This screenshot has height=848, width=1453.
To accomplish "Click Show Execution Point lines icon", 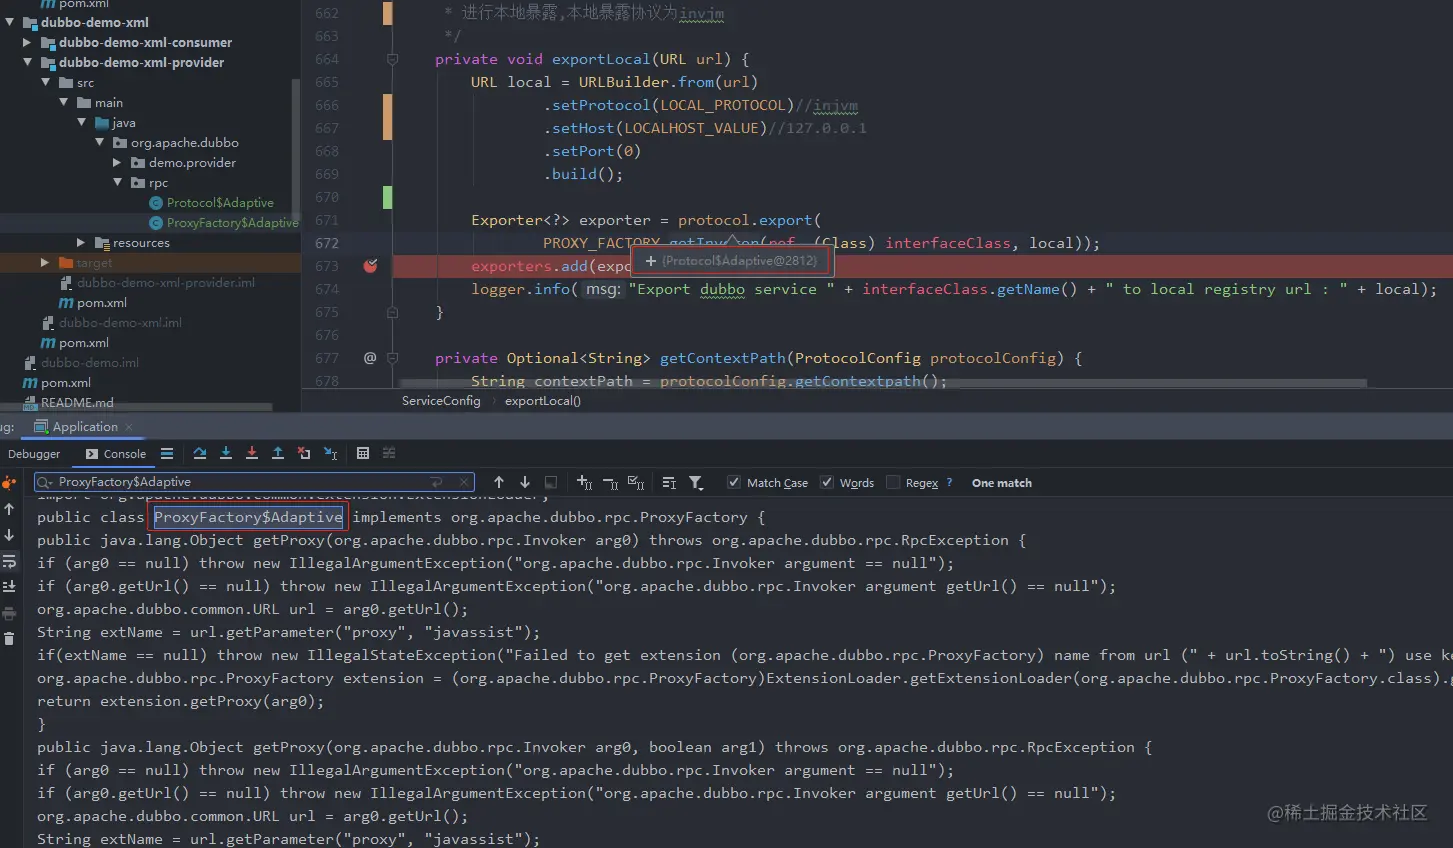I will tap(167, 453).
